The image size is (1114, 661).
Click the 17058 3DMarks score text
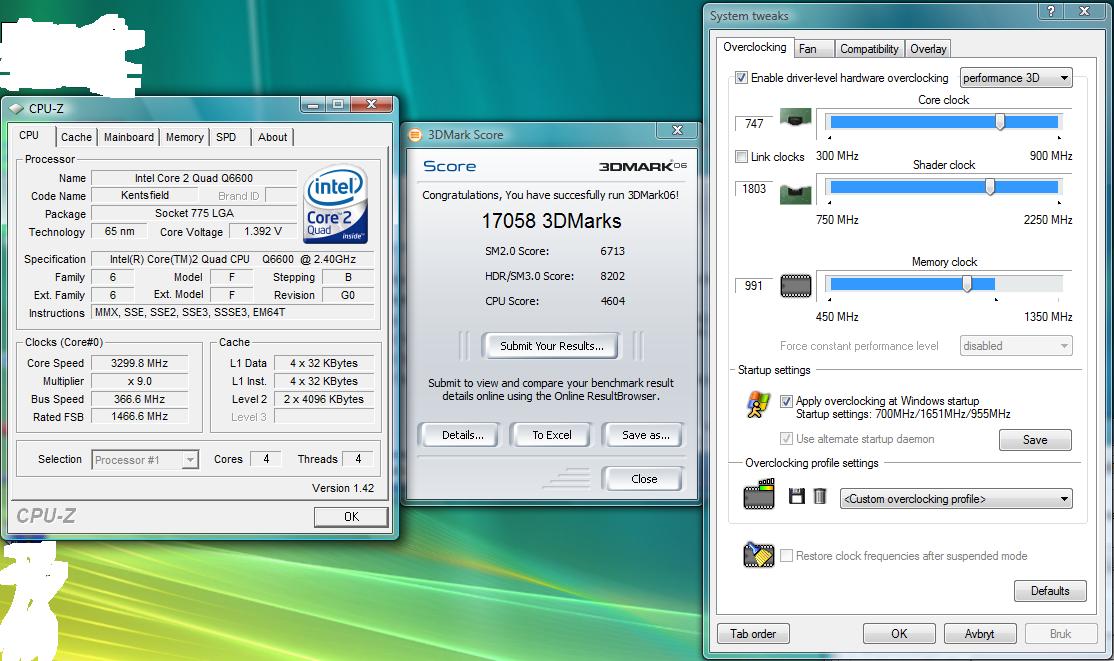(x=551, y=221)
